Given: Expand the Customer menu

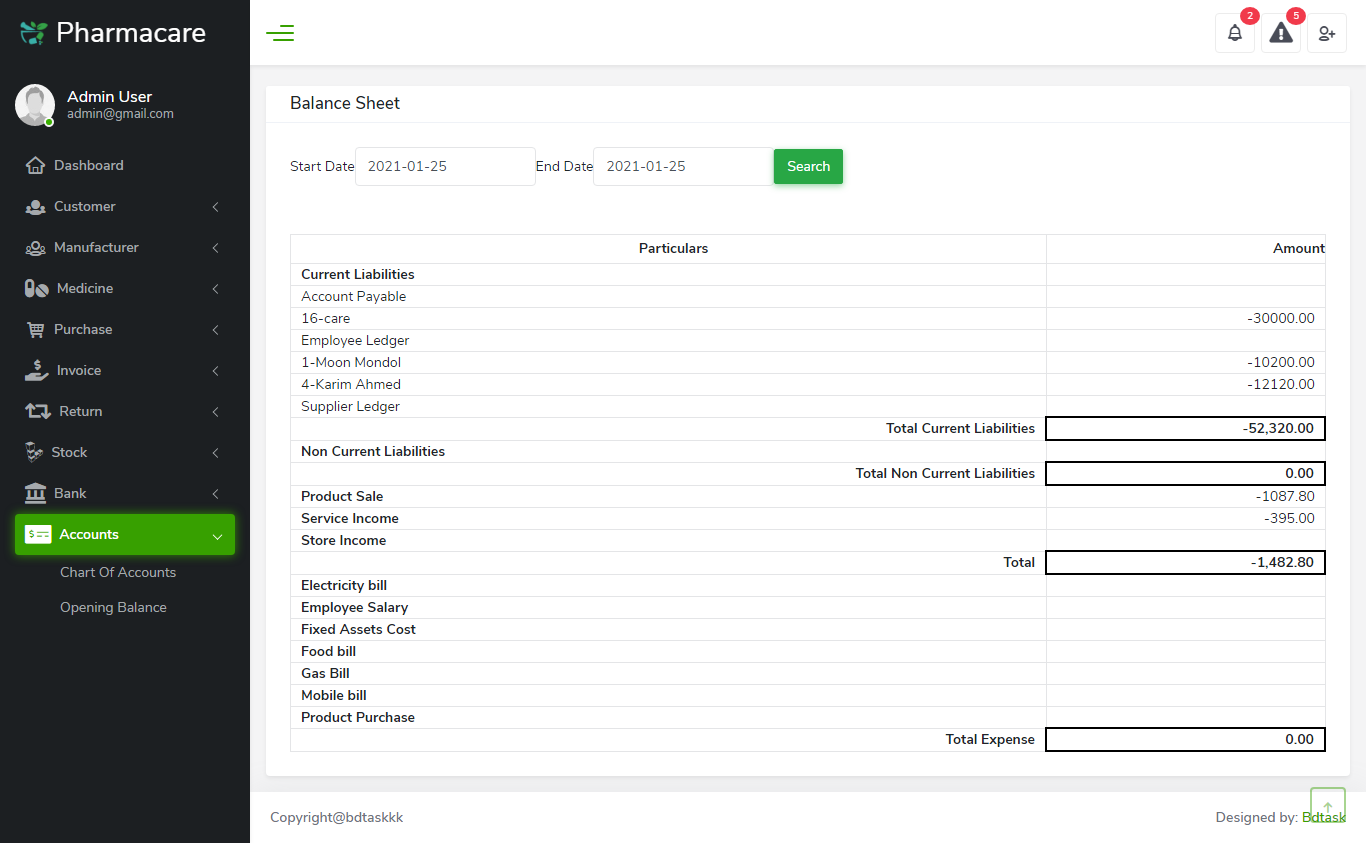Looking at the screenshot, I should point(85,206).
